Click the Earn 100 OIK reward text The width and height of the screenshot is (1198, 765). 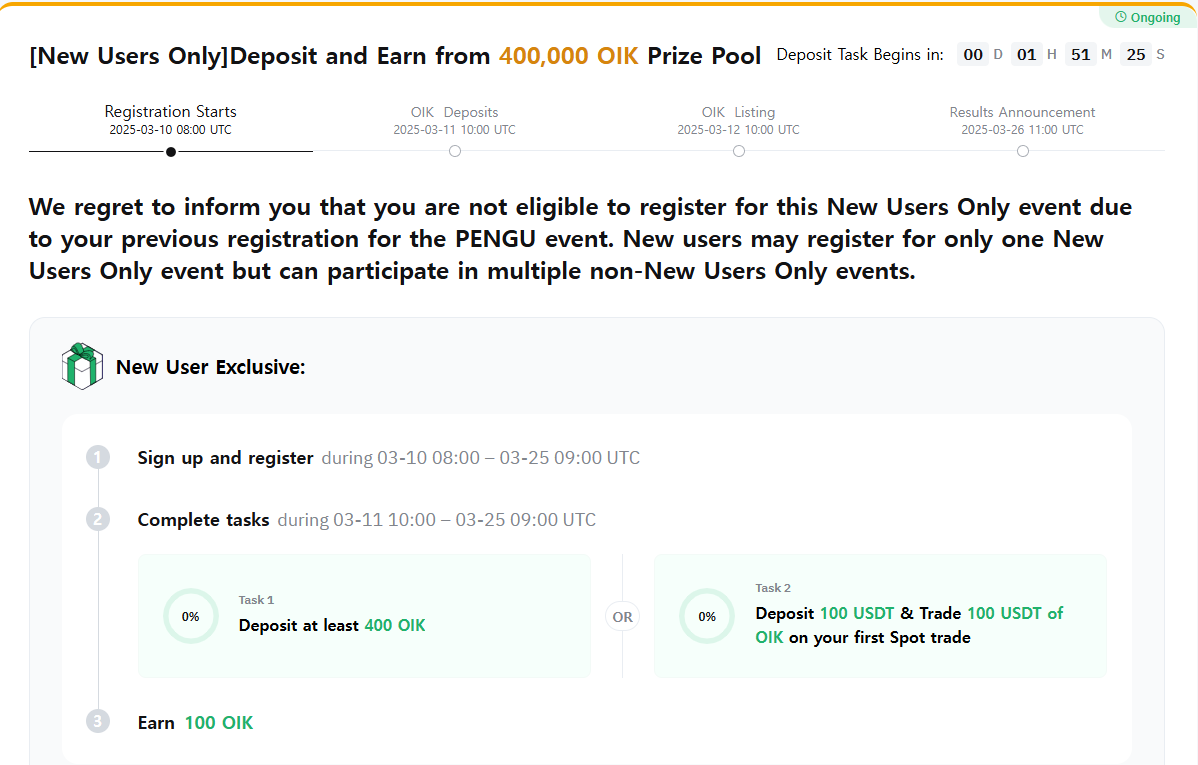coord(196,722)
